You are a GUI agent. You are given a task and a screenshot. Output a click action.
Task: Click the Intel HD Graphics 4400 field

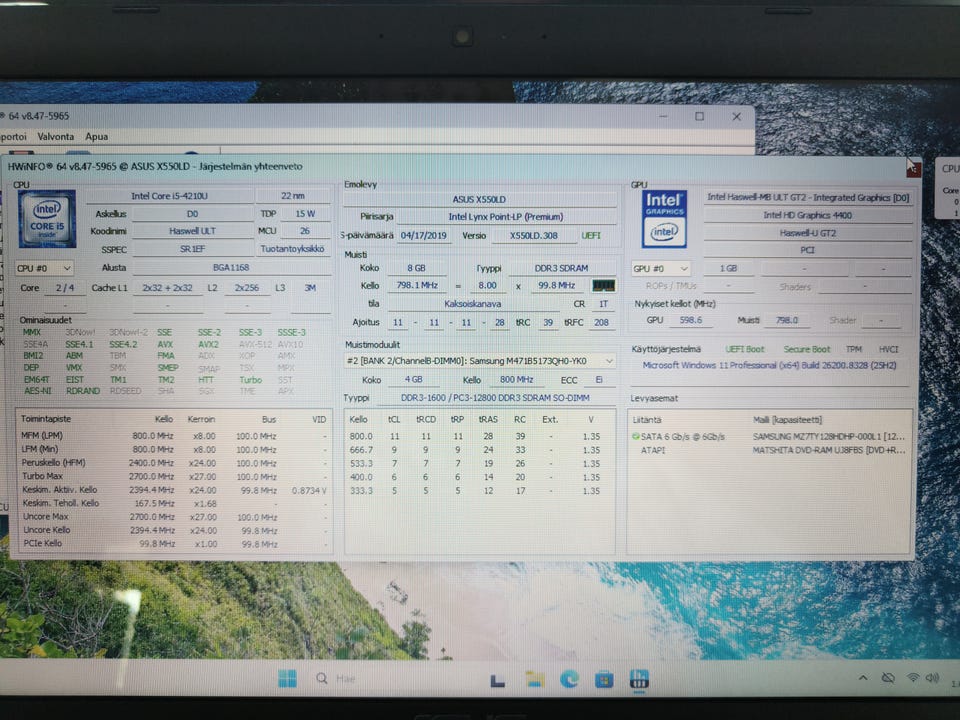[x=808, y=215]
